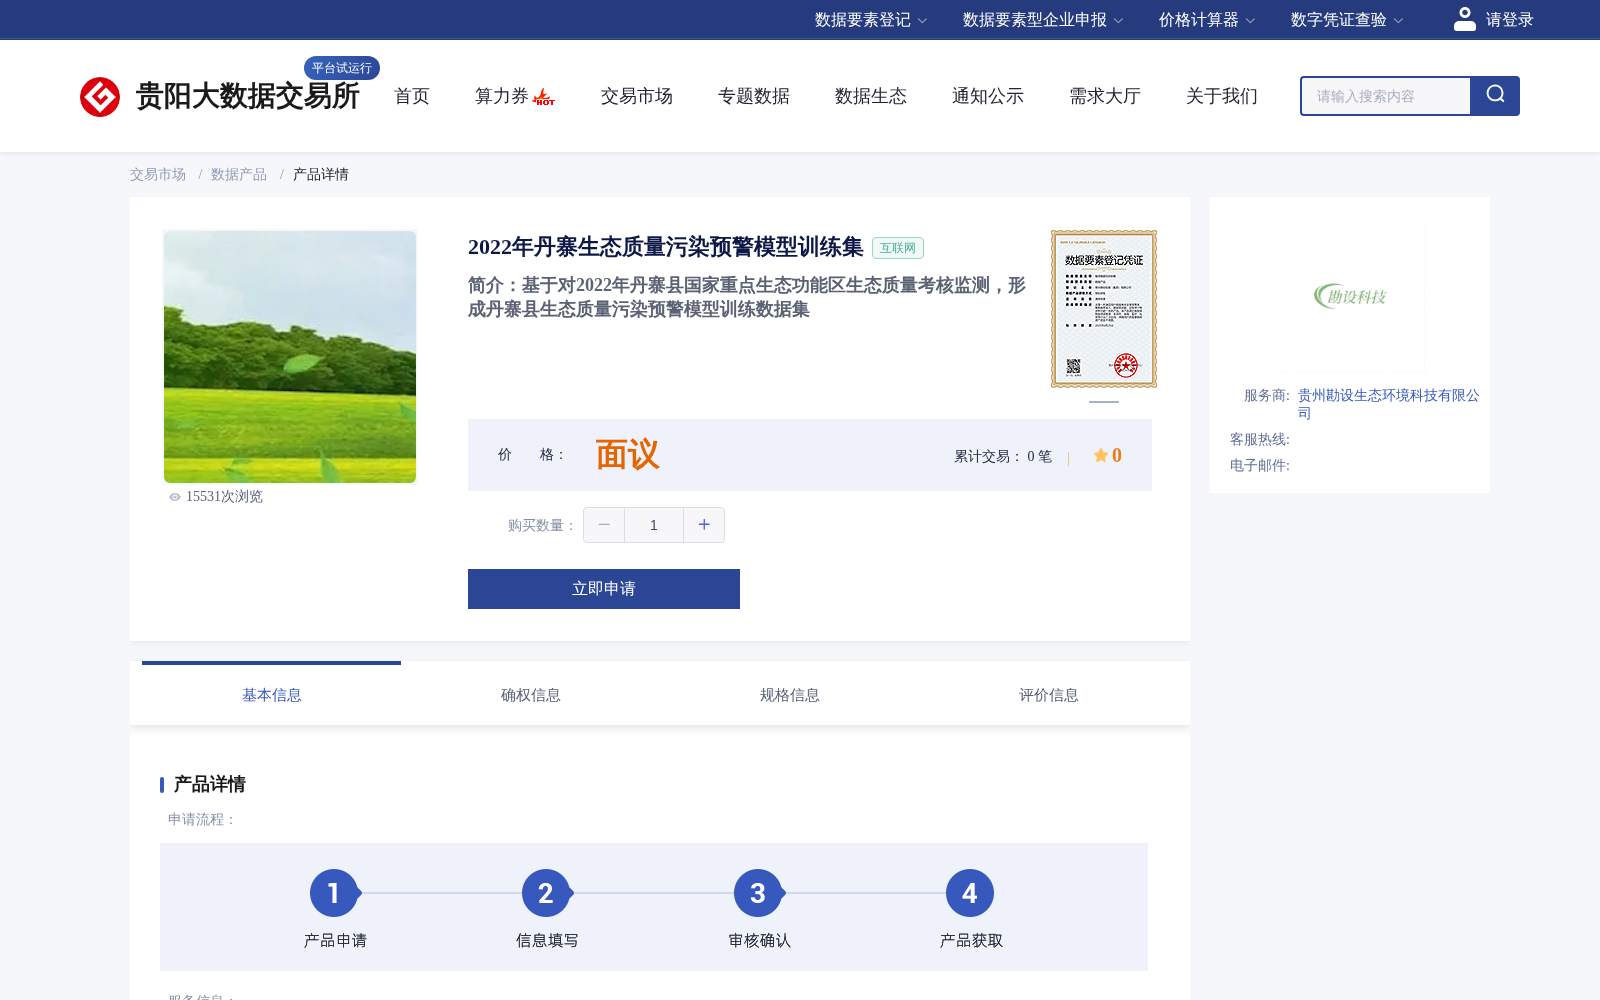Click the 面议 price text
The width and height of the screenshot is (1600, 1000).
coord(627,455)
